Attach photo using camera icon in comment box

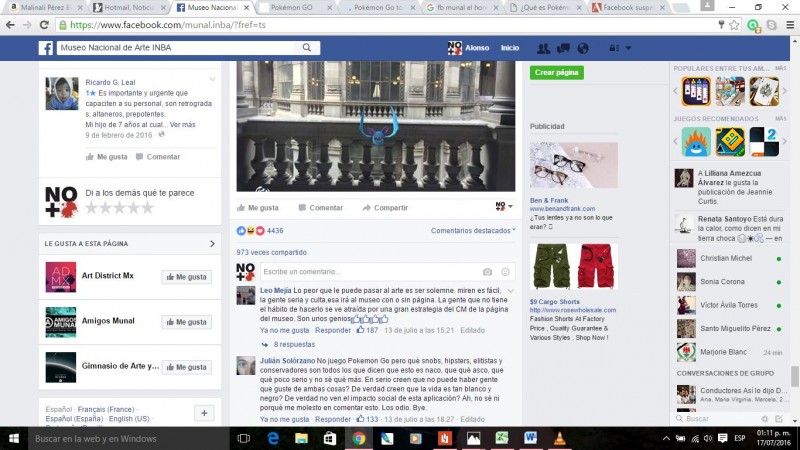(487, 272)
